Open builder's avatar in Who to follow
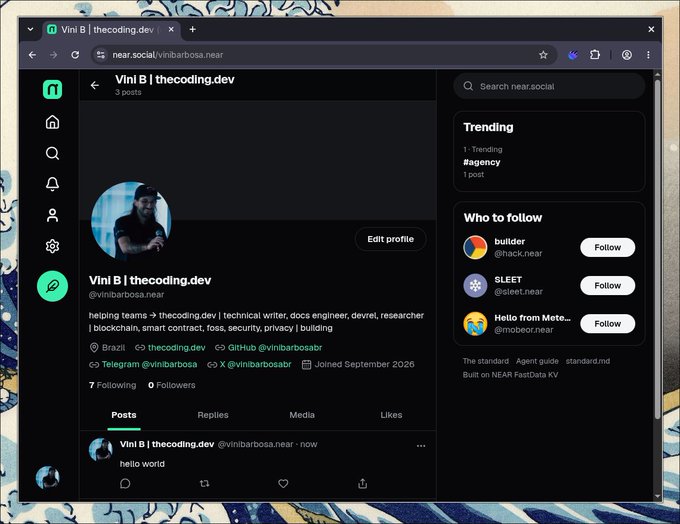 pyautogui.click(x=475, y=247)
